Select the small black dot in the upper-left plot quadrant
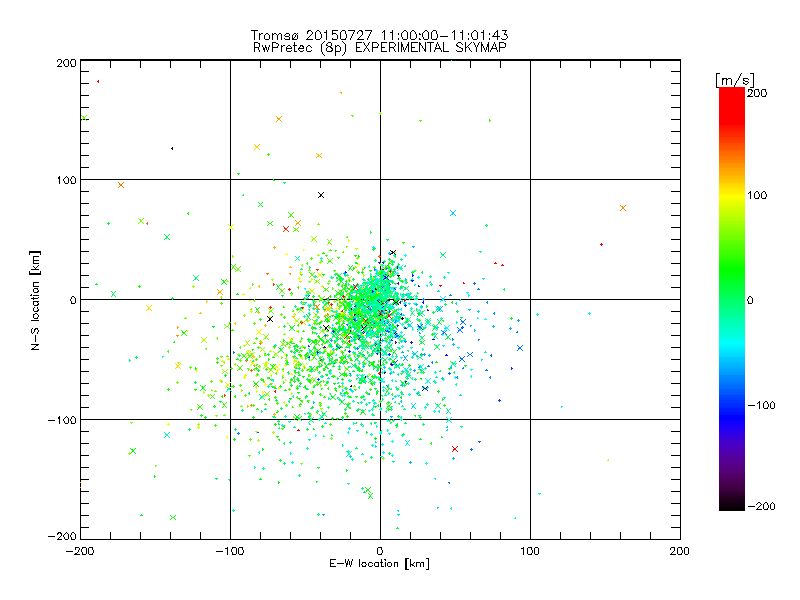Image resolution: width=800 pixels, height=600 pixels. coord(172,148)
